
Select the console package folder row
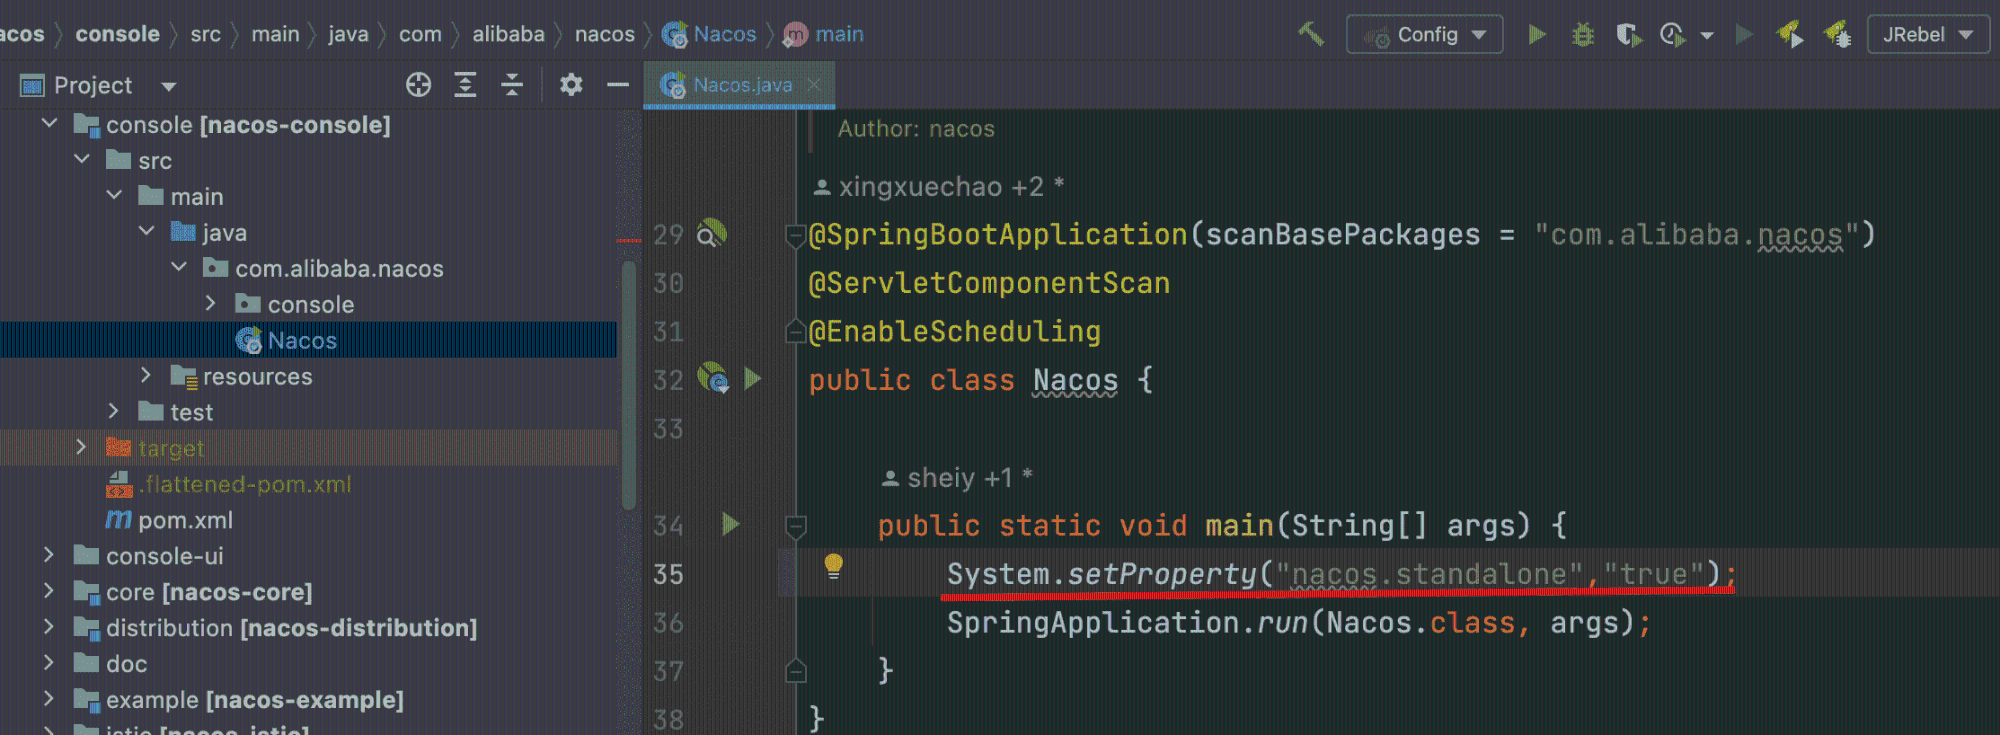tap(308, 304)
